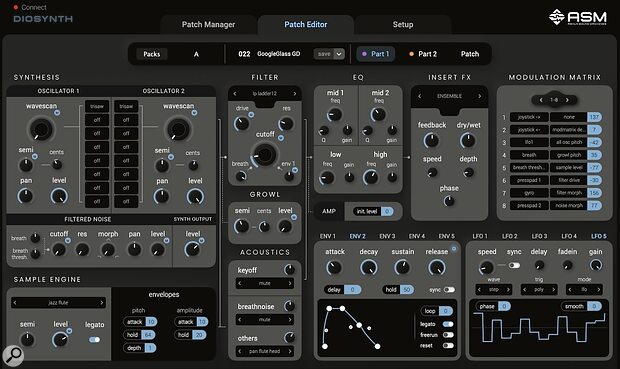Select next LFO trig mode after poly
Image resolution: width=620 pixels, height=369 pixels.
554,290
